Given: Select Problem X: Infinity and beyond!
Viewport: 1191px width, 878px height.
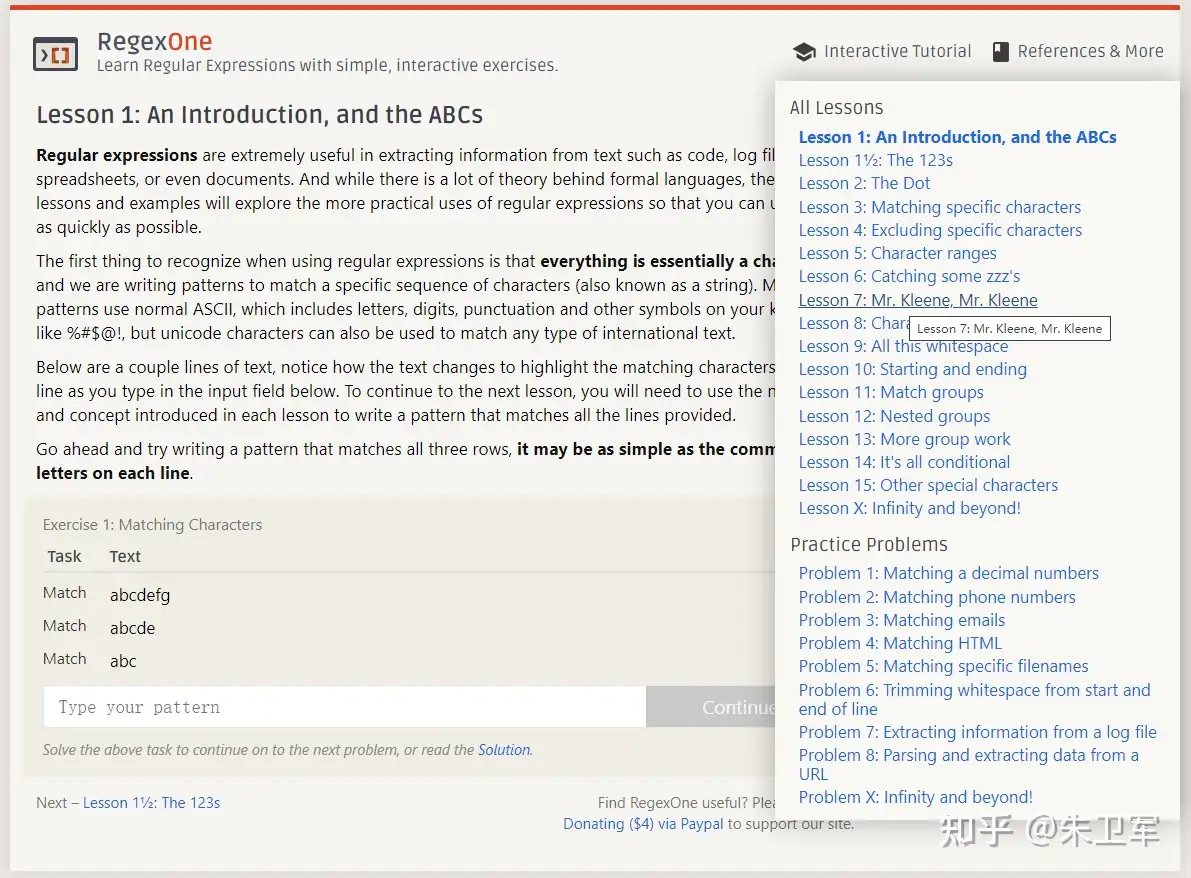Looking at the screenshot, I should click(915, 797).
